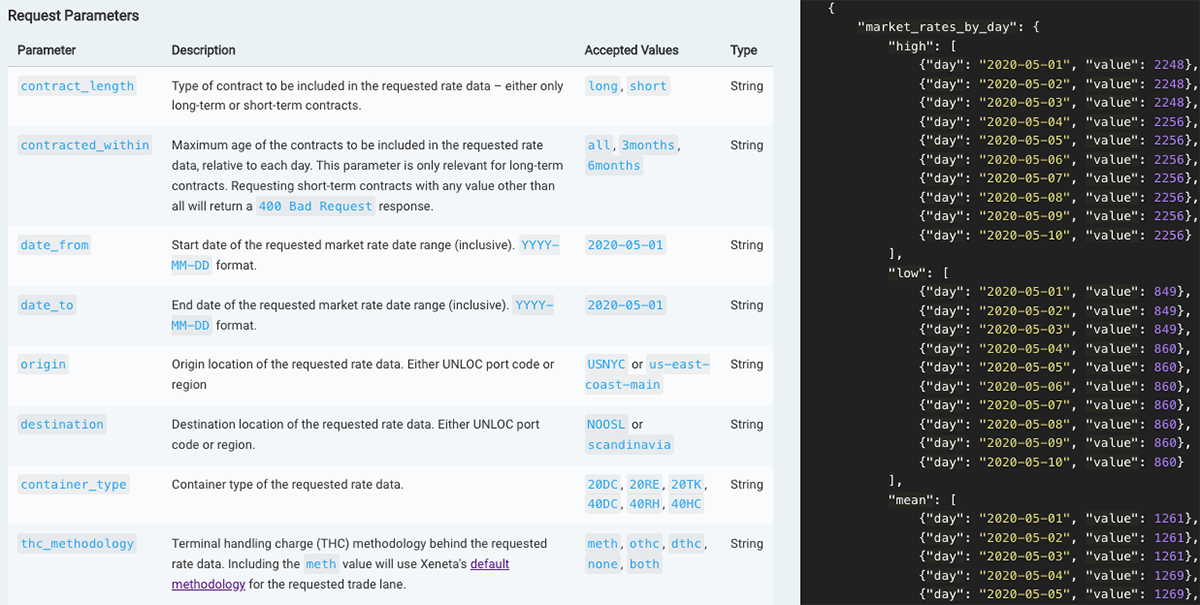Click the '400 Bad Request' code snippet
This screenshot has width=1200, height=605.
[315, 205]
